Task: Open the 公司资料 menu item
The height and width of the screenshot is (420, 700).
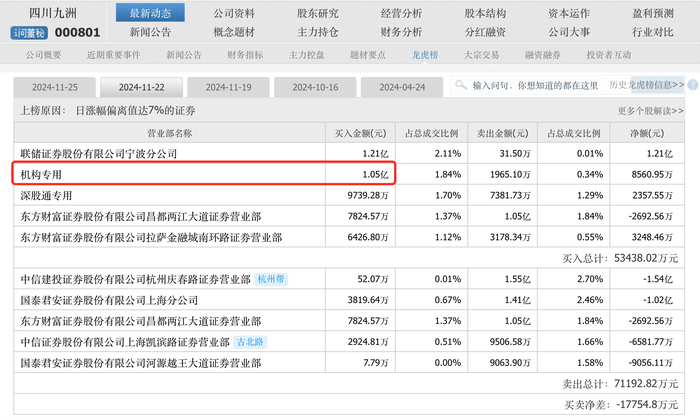Action: click(x=234, y=13)
